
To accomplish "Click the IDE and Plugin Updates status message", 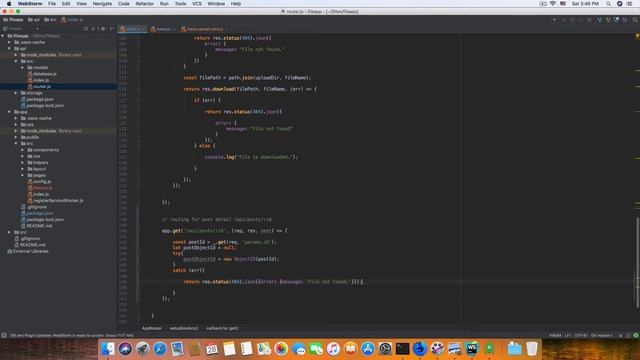I will point(71,336).
